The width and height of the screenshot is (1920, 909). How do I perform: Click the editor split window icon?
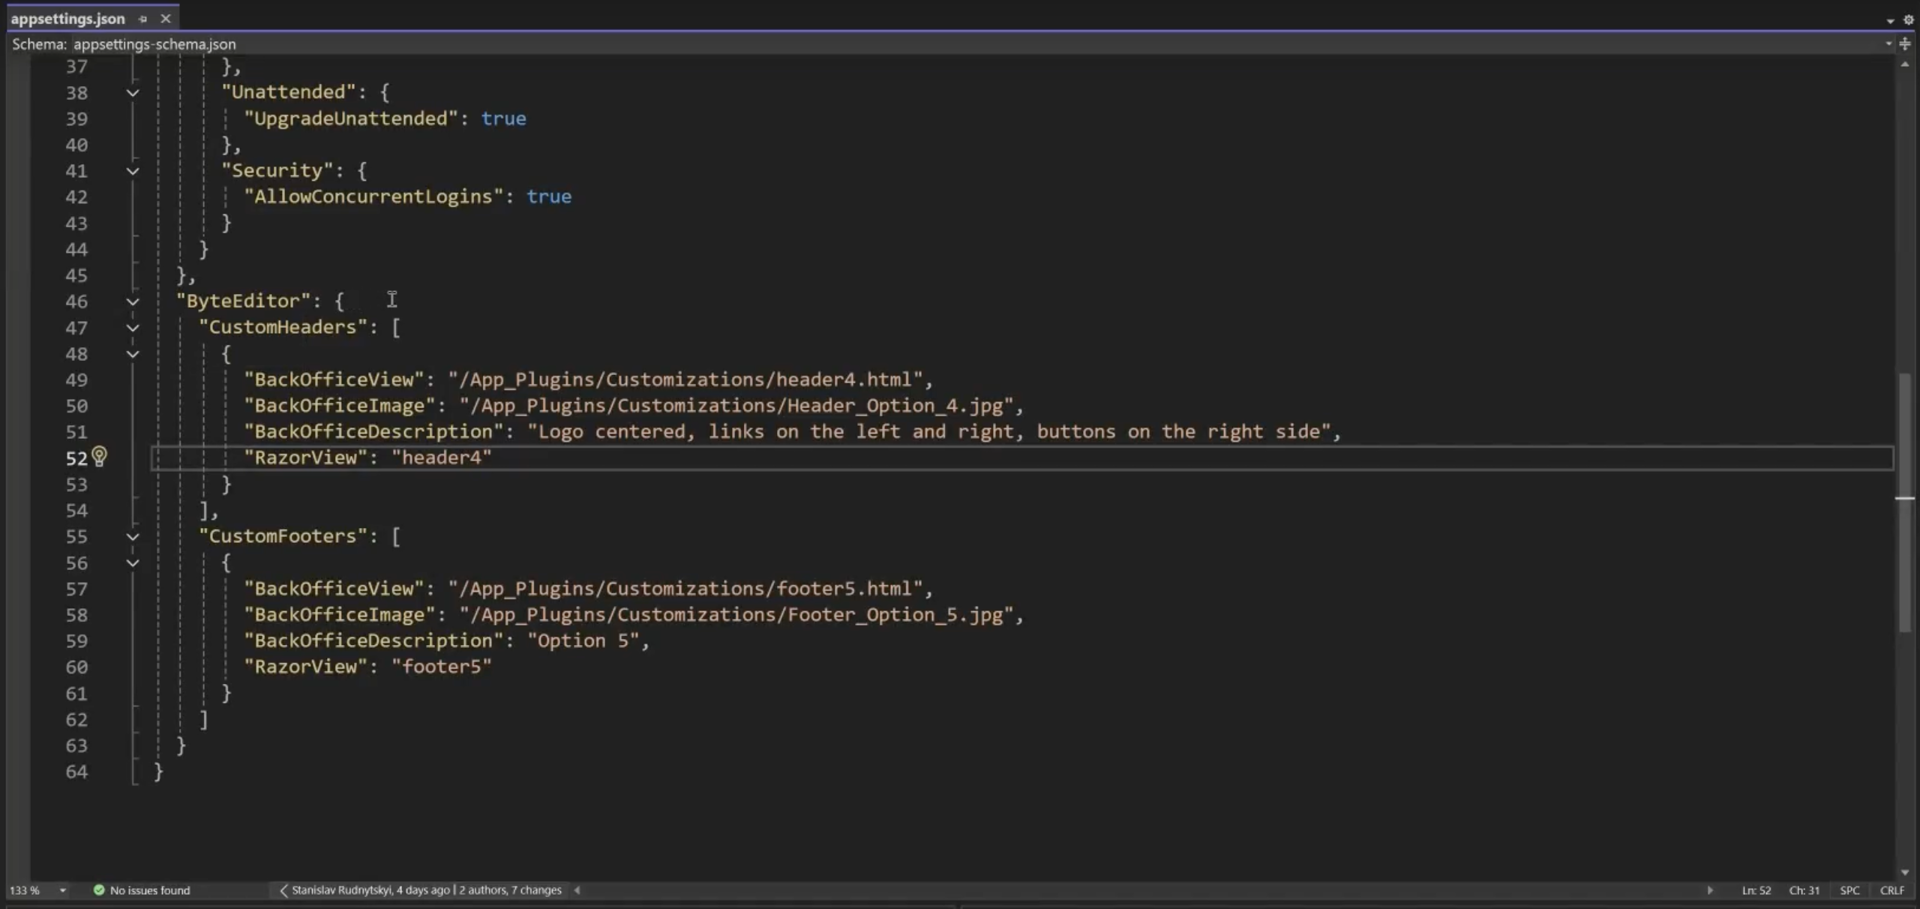pyautogui.click(x=1905, y=44)
